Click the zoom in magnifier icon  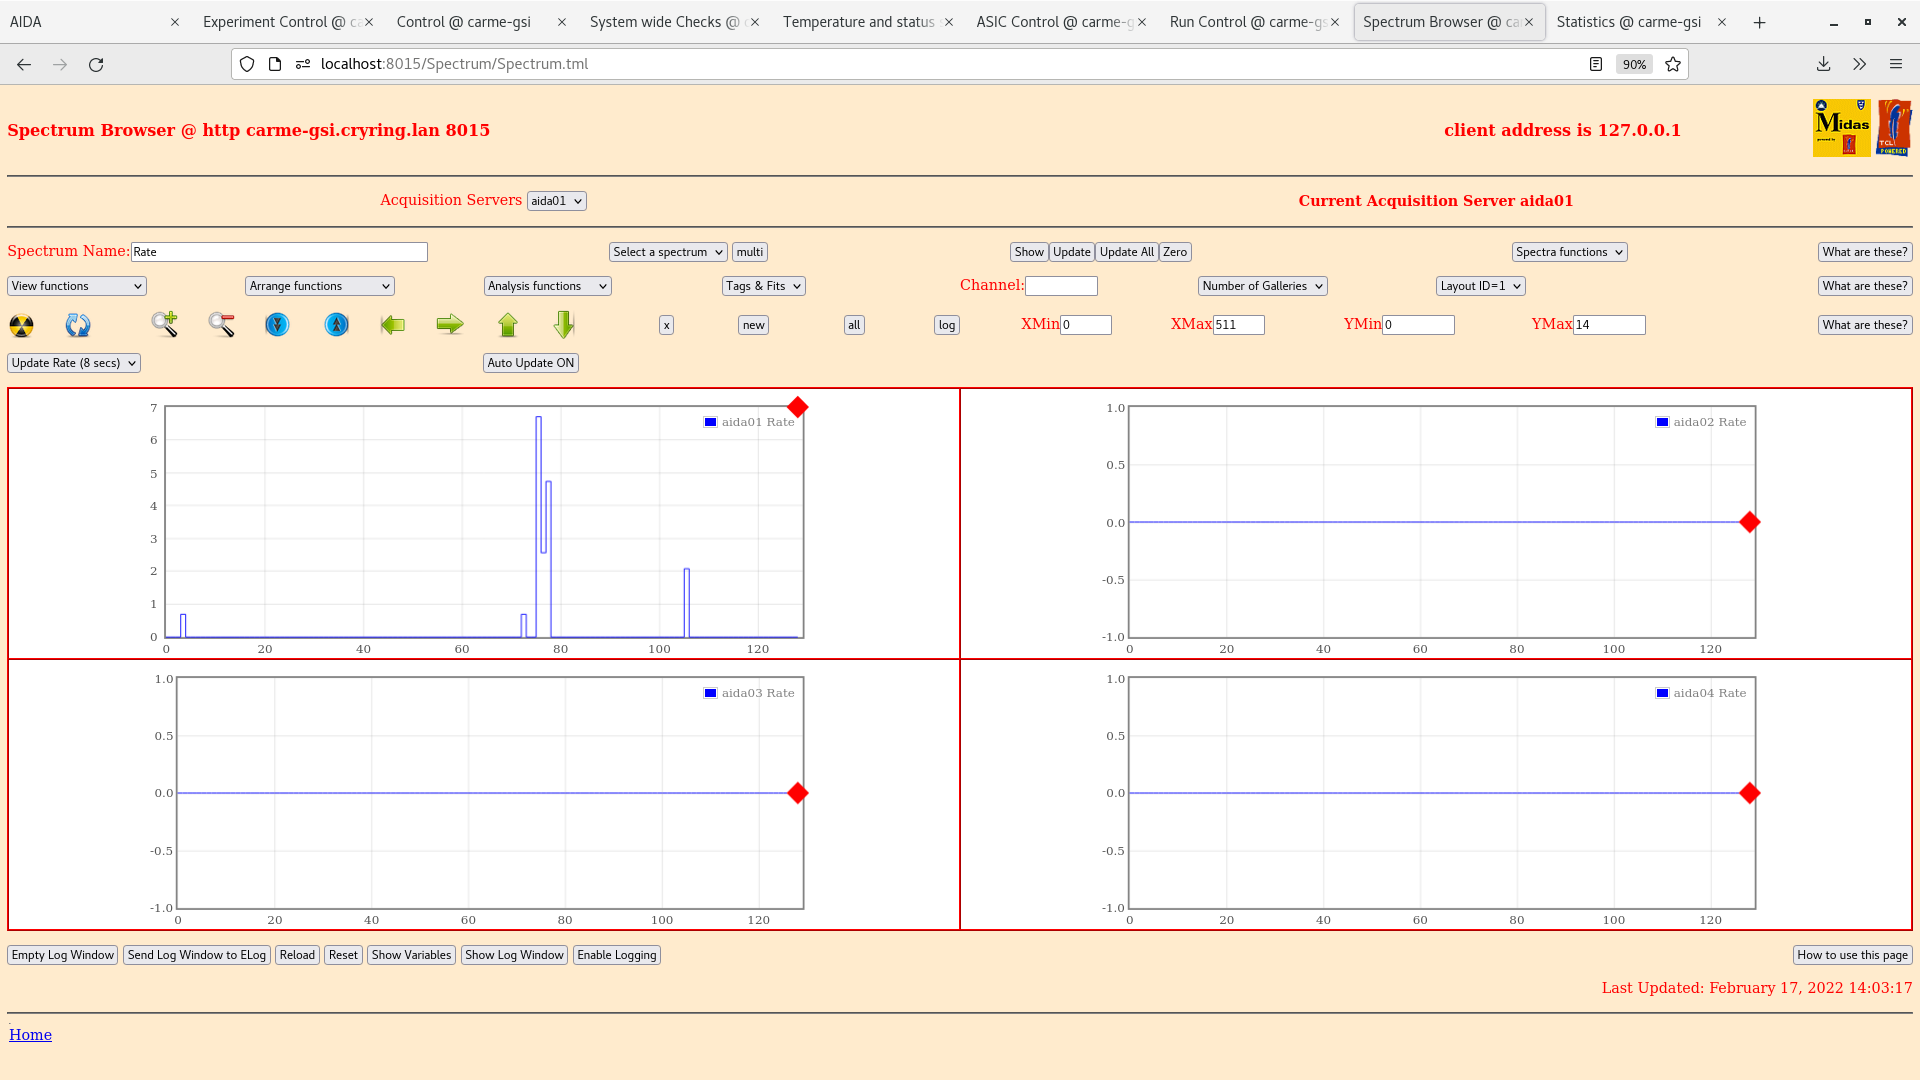click(165, 324)
